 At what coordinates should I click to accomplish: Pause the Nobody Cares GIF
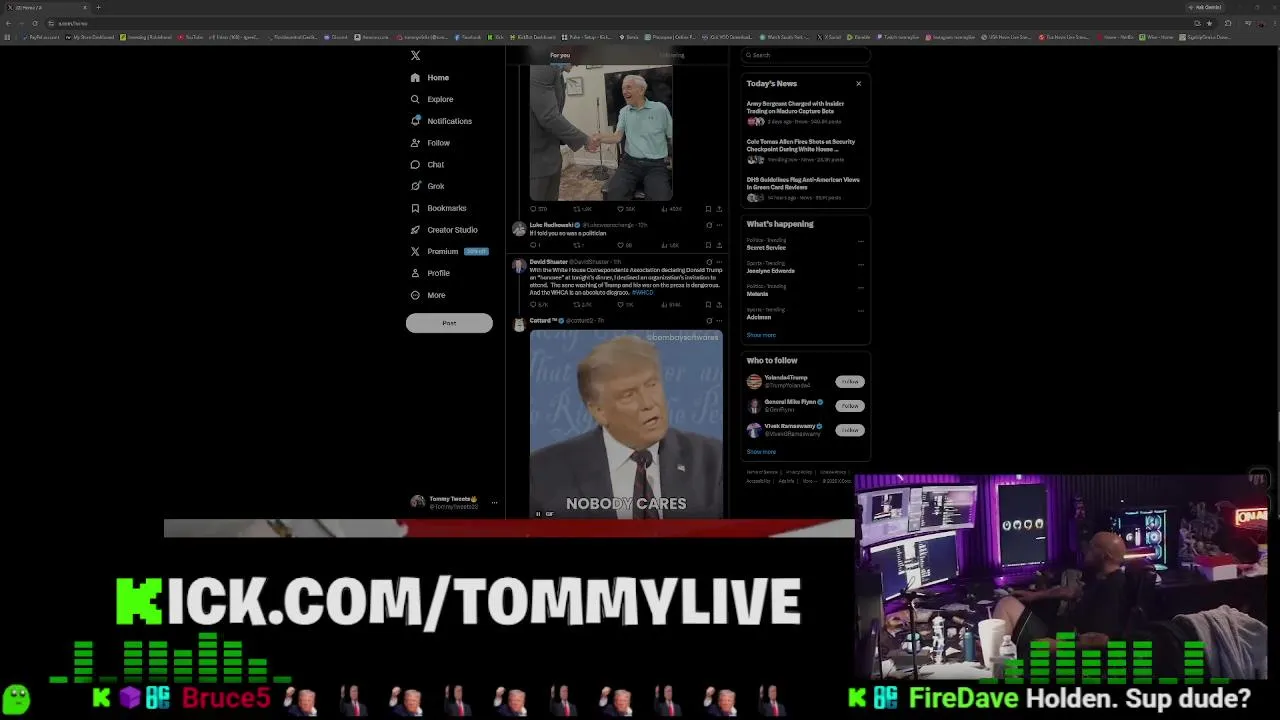[537, 514]
